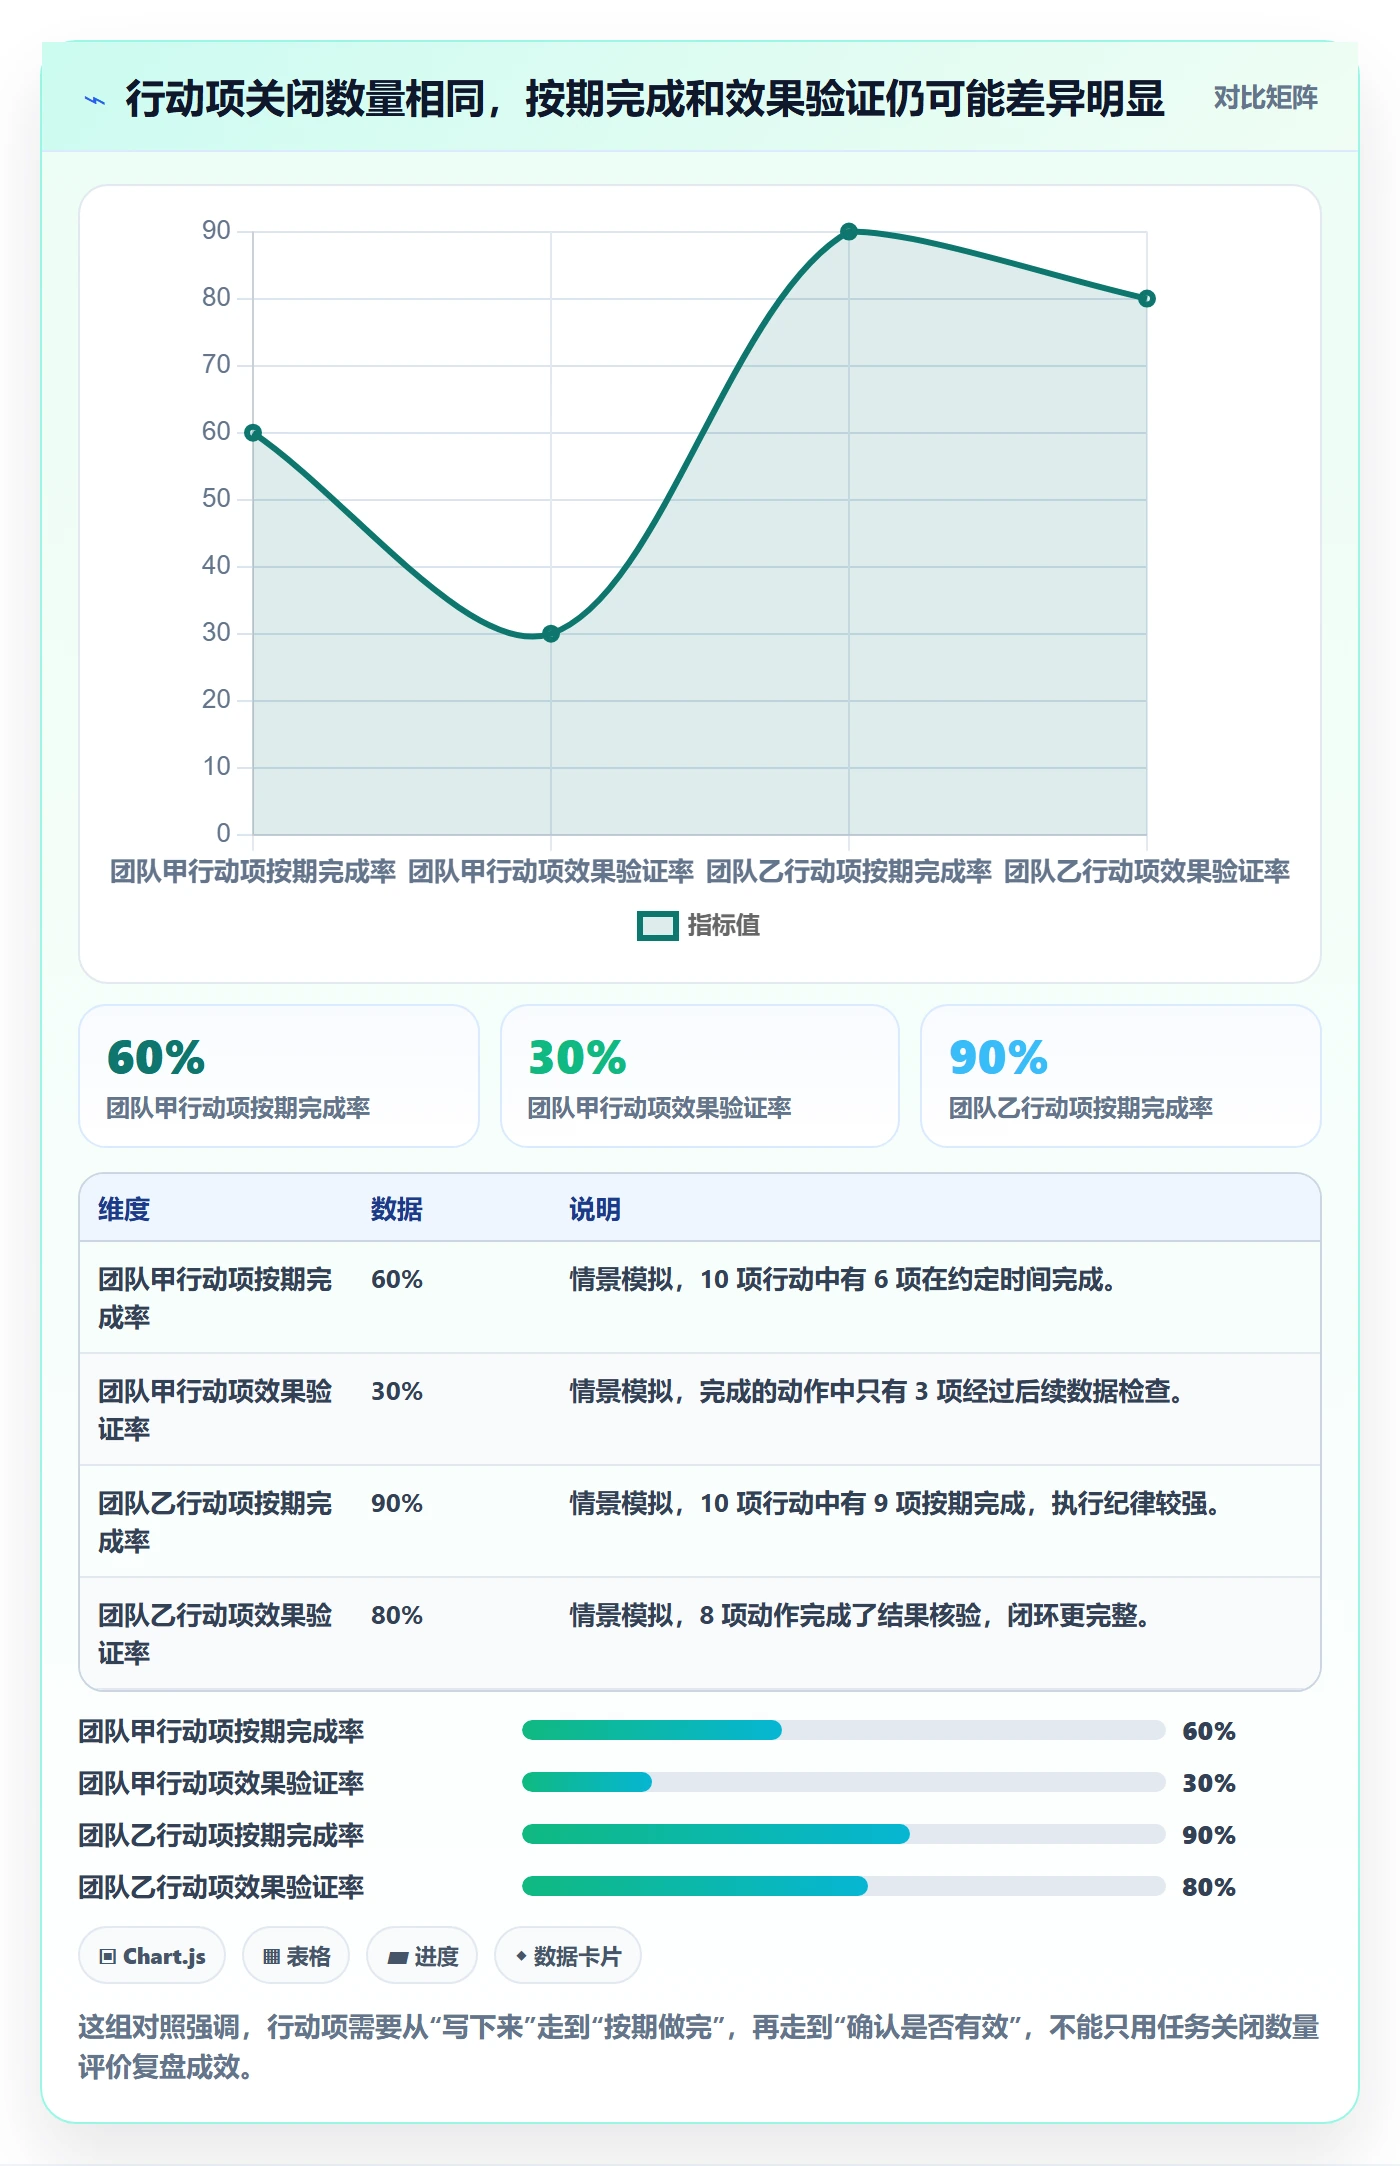Select the 进度 tag chip
The width and height of the screenshot is (1400, 2166).
(422, 1956)
